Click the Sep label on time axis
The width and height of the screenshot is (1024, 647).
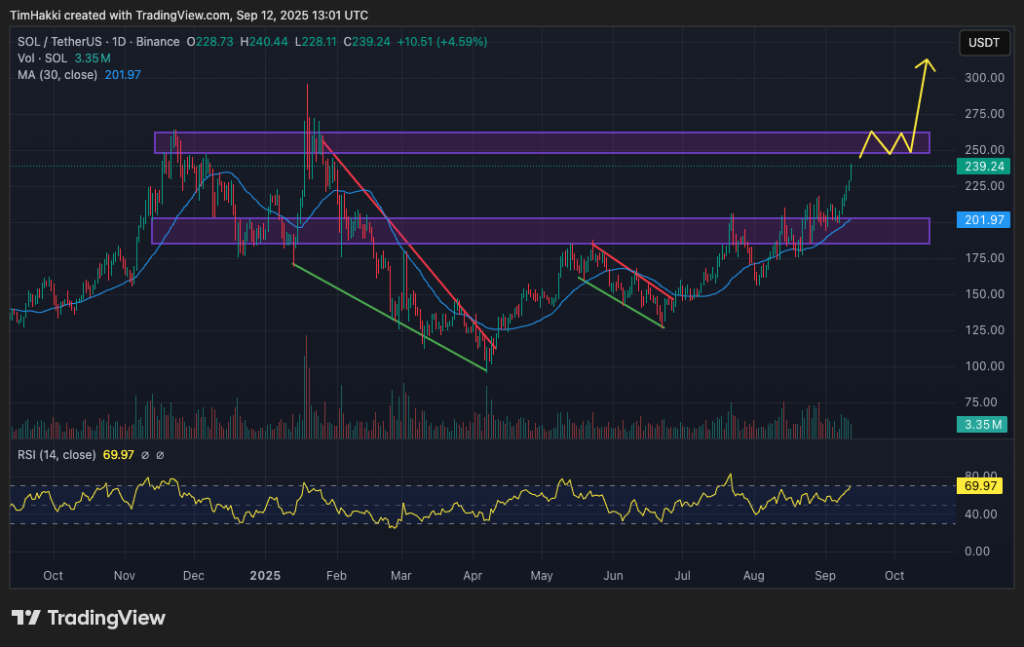[825, 576]
